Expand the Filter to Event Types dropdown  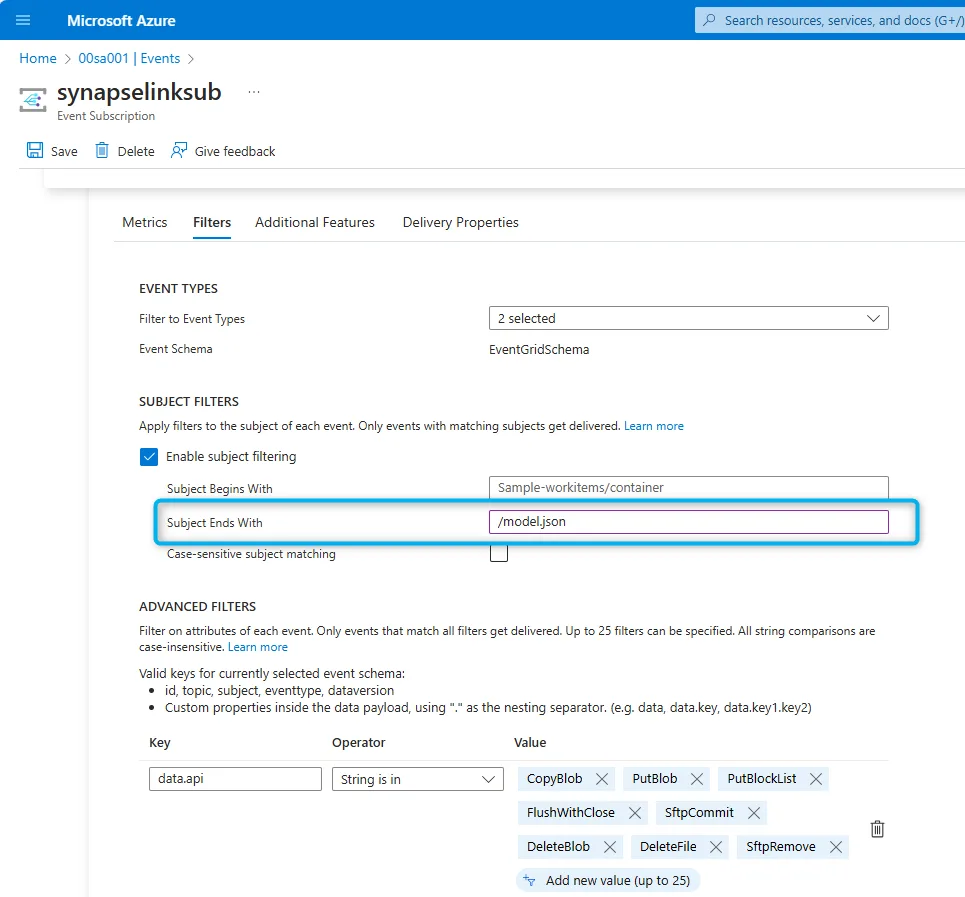coord(688,318)
